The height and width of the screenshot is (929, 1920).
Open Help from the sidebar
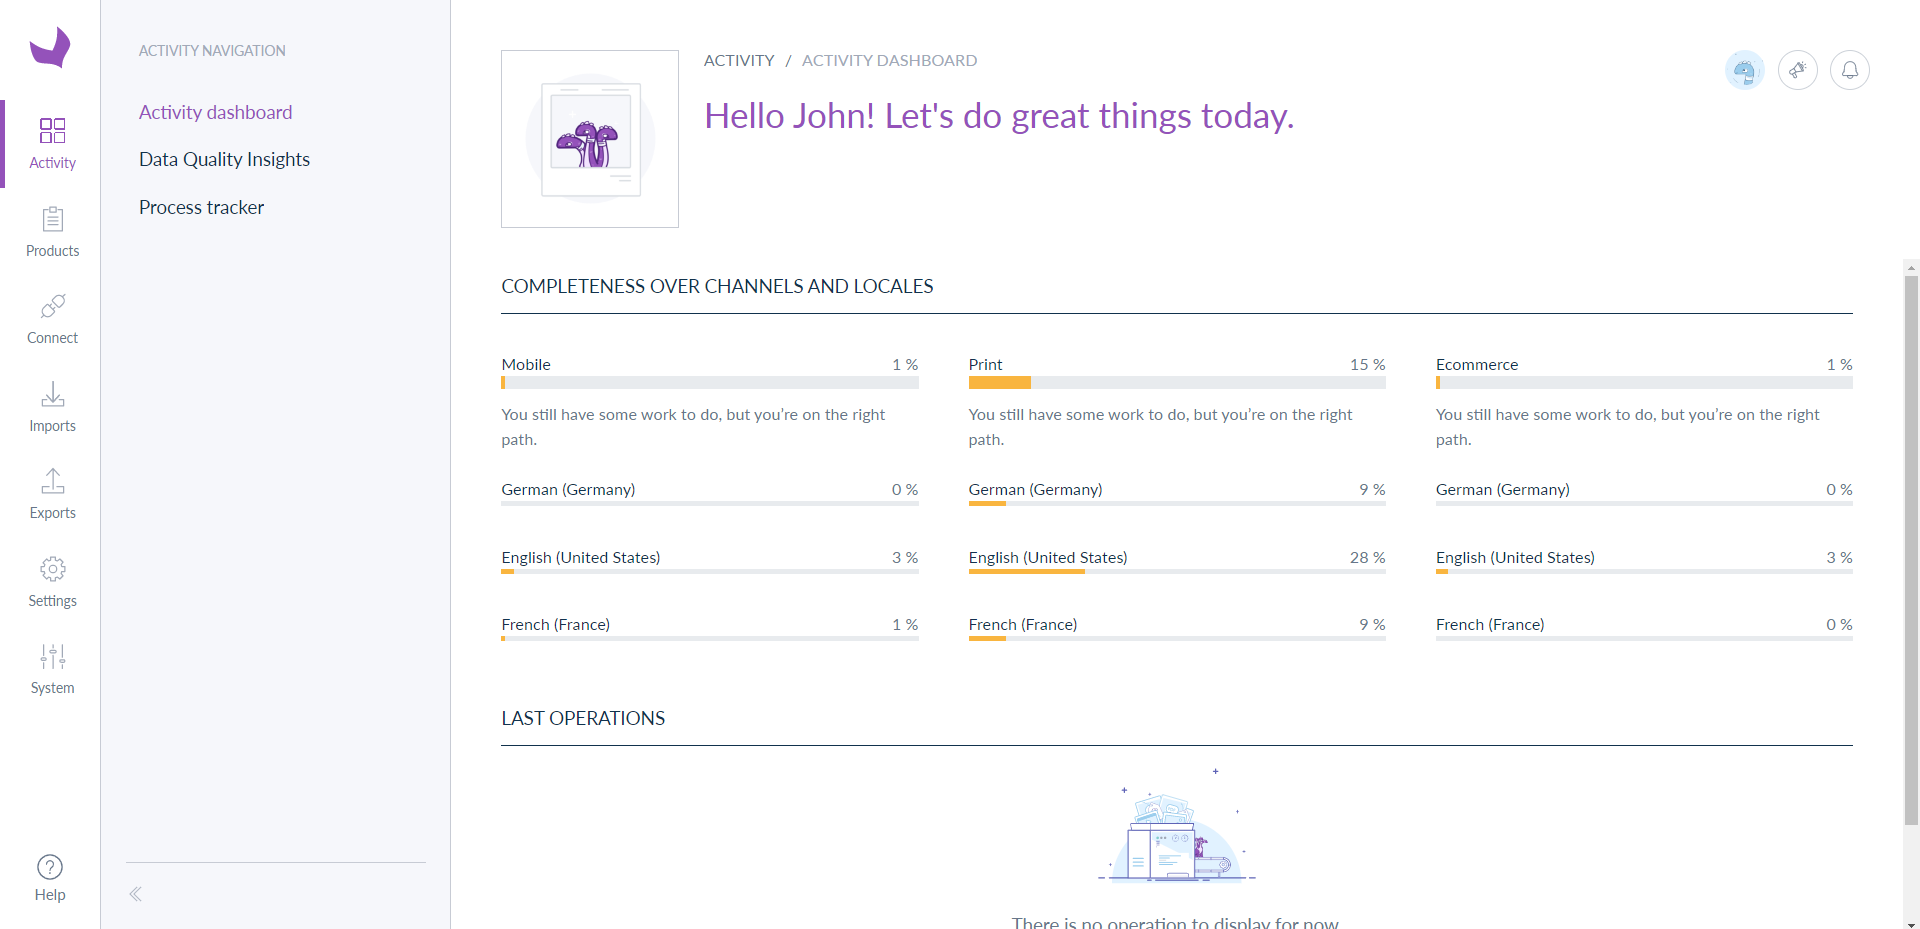49,877
